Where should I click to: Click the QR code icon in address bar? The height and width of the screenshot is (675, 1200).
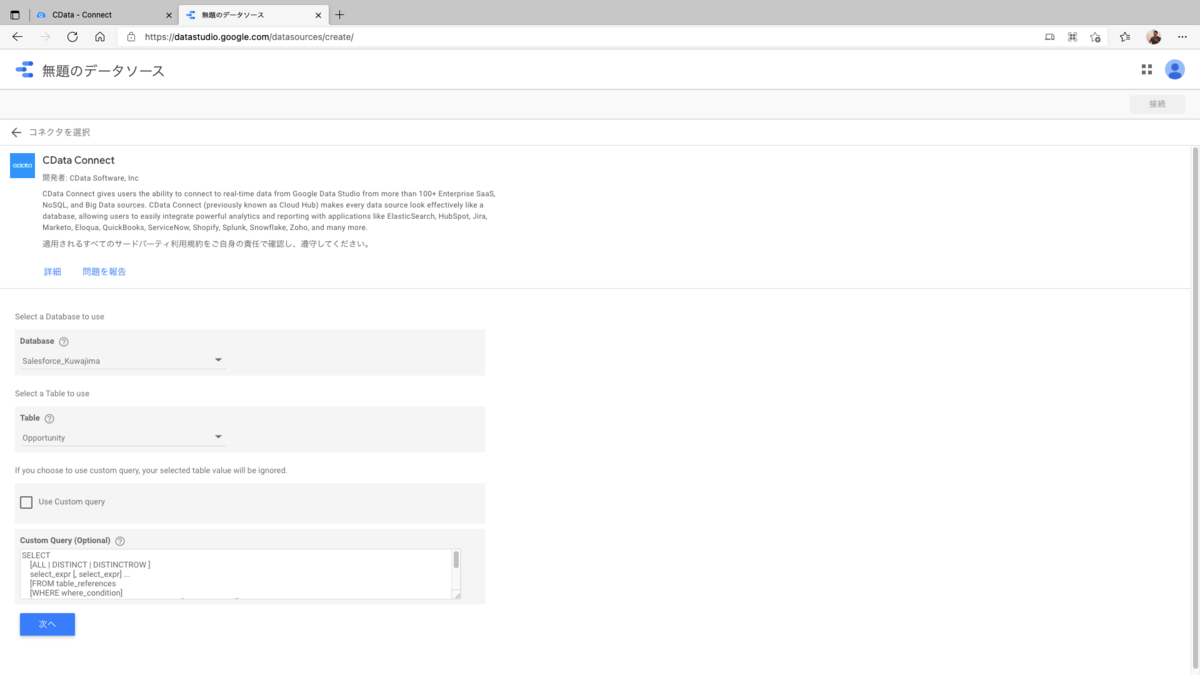(1072, 36)
